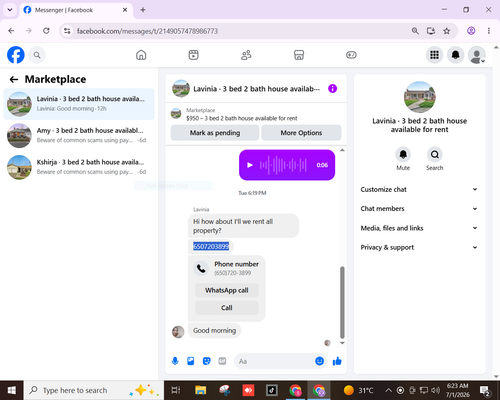This screenshot has width=500, height=400.
Task: Open Chrome profile icon
Action: point(471,31)
